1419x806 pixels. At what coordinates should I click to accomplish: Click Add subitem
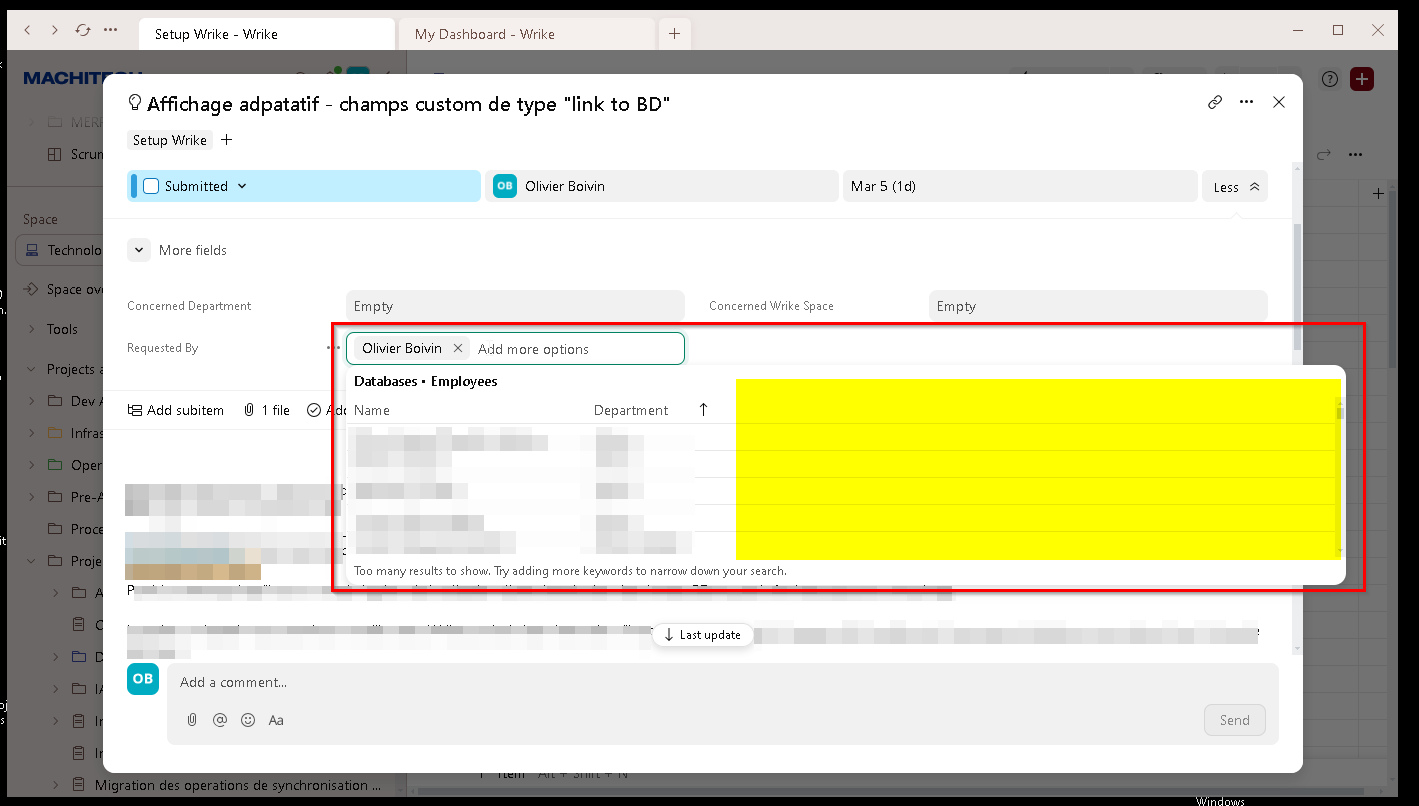(x=175, y=410)
